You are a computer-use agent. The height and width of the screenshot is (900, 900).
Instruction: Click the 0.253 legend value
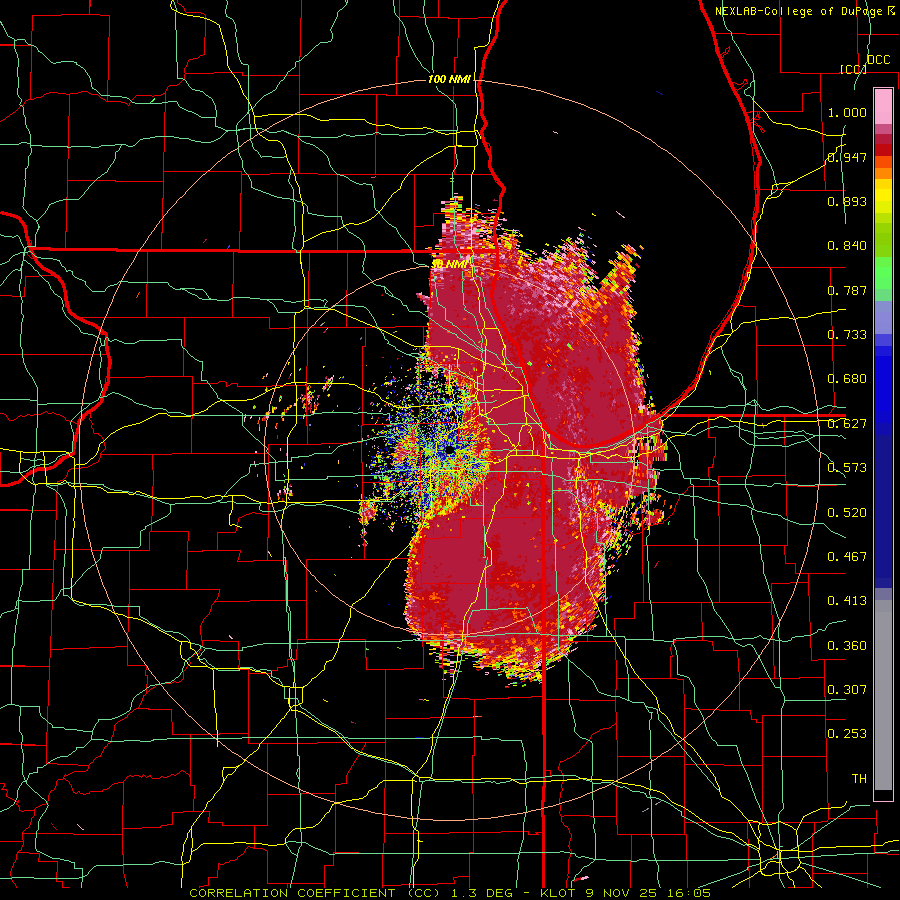[847, 734]
